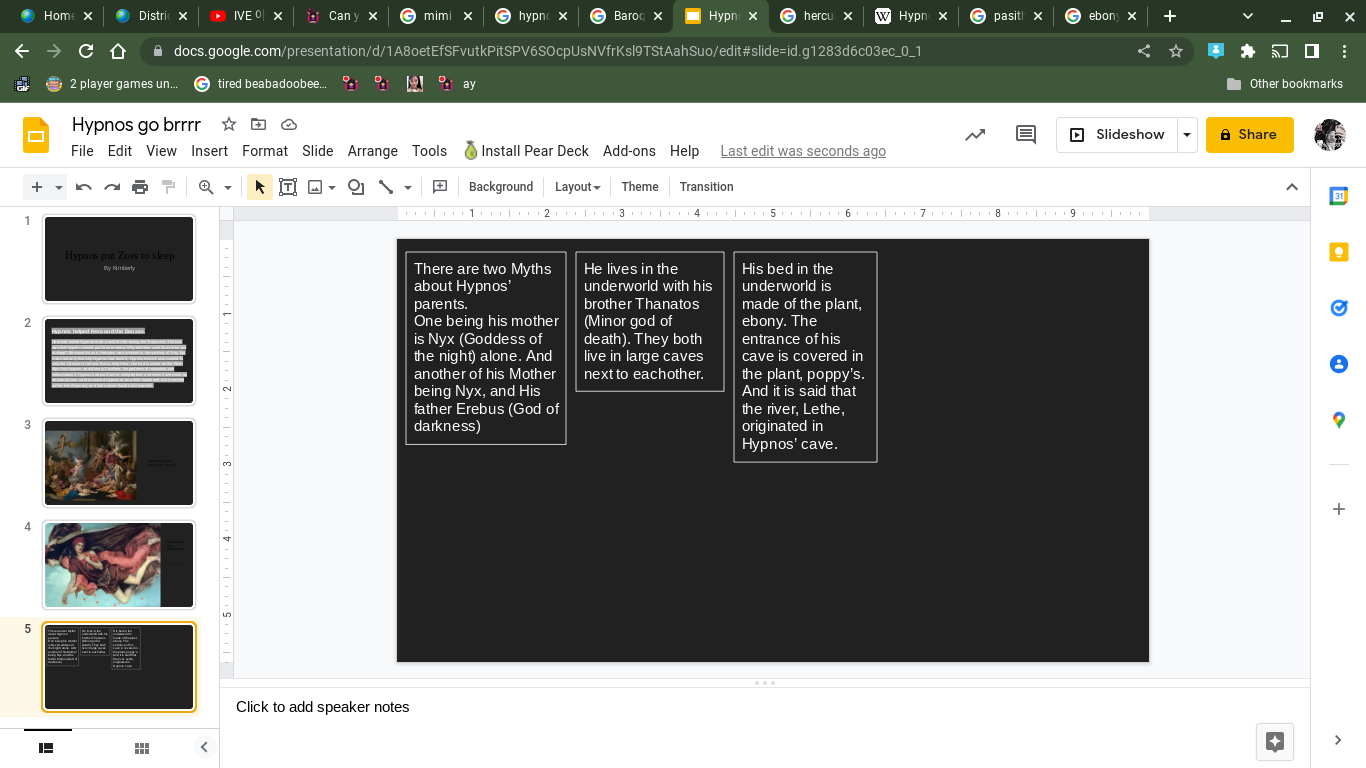Choose the Select cursor tool
Image resolution: width=1366 pixels, height=768 pixels.
pos(260,187)
